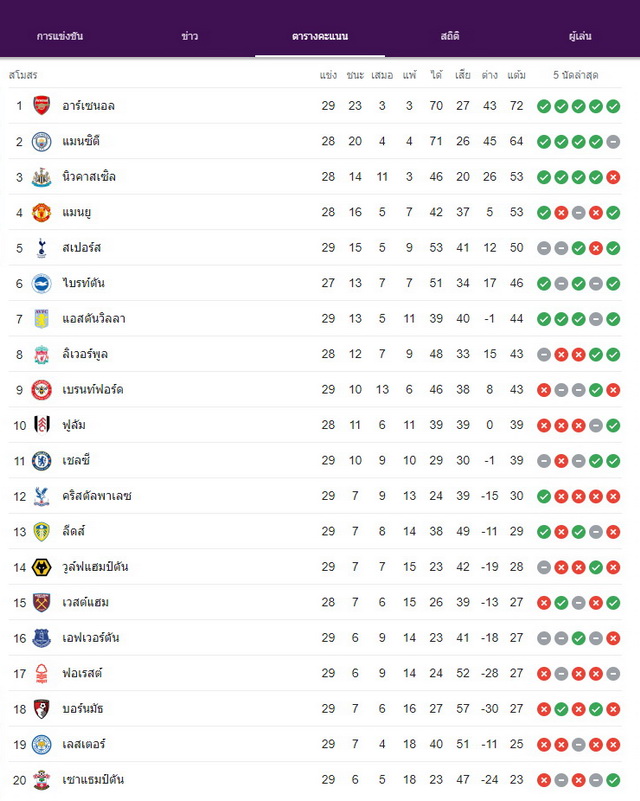Open the สถิติ statistics tab
The image size is (640, 801).
click(x=450, y=36)
